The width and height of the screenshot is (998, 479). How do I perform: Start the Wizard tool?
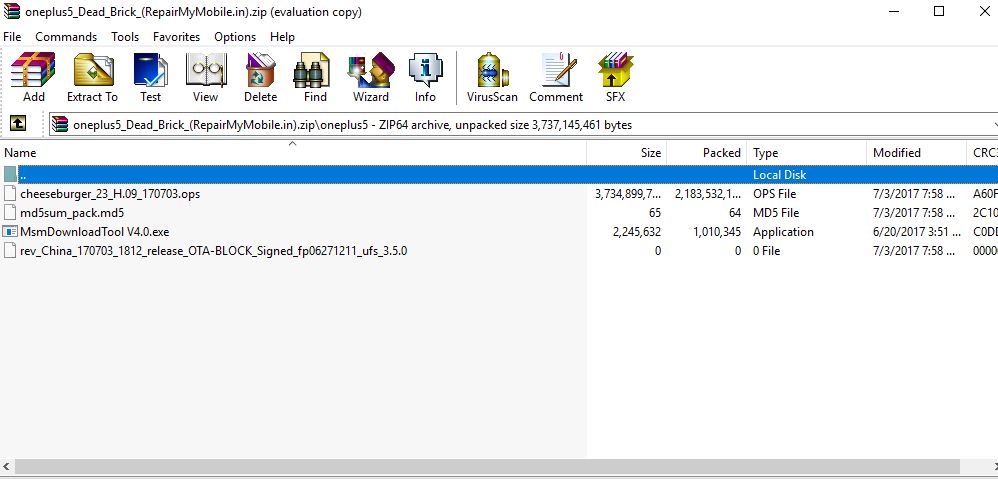pos(370,78)
